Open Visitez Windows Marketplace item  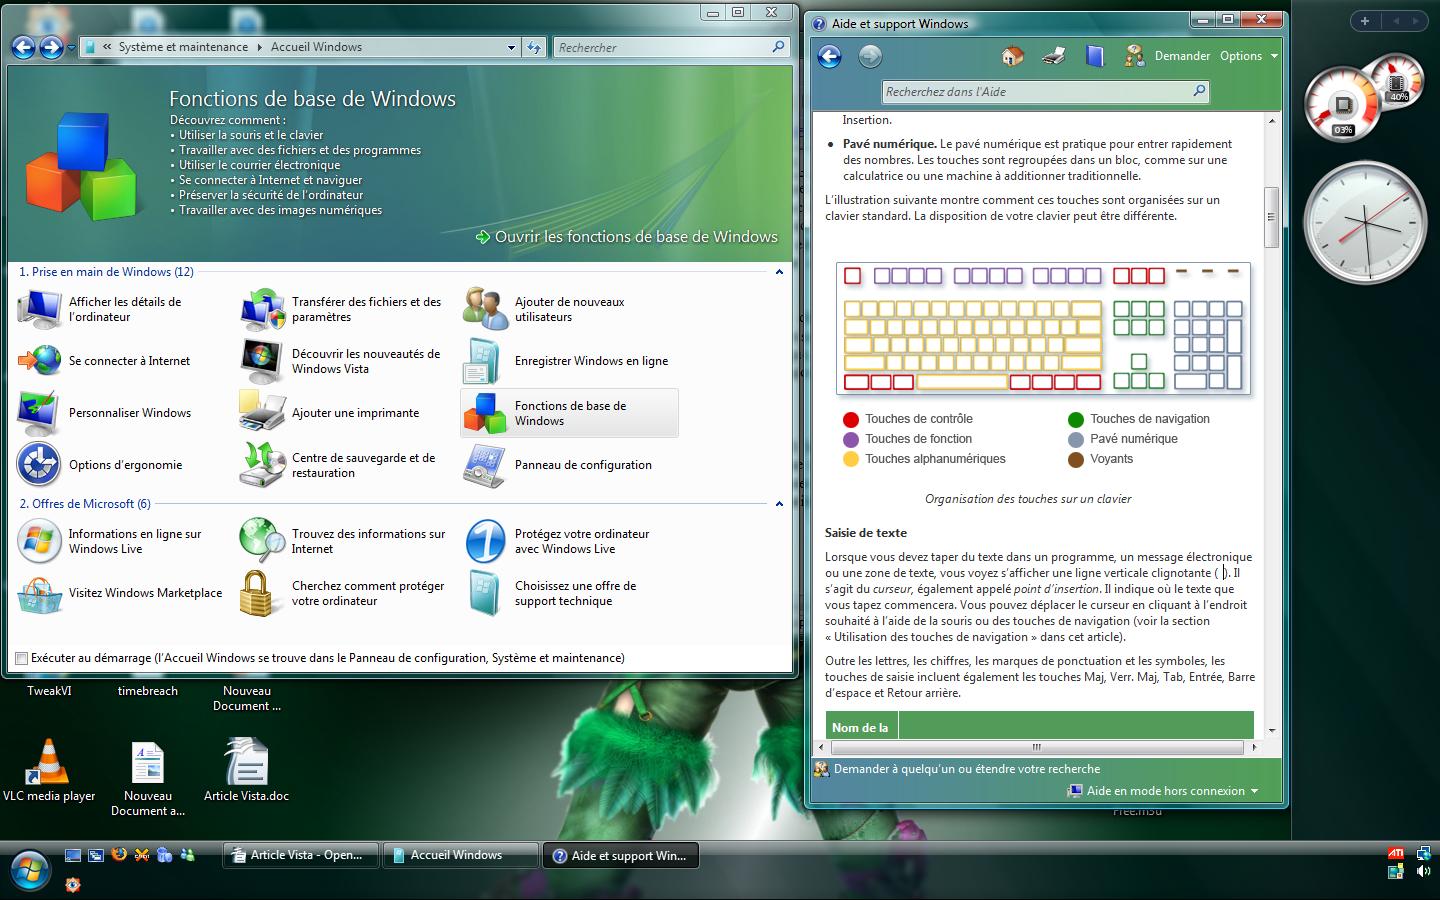pyautogui.click(x=120, y=593)
